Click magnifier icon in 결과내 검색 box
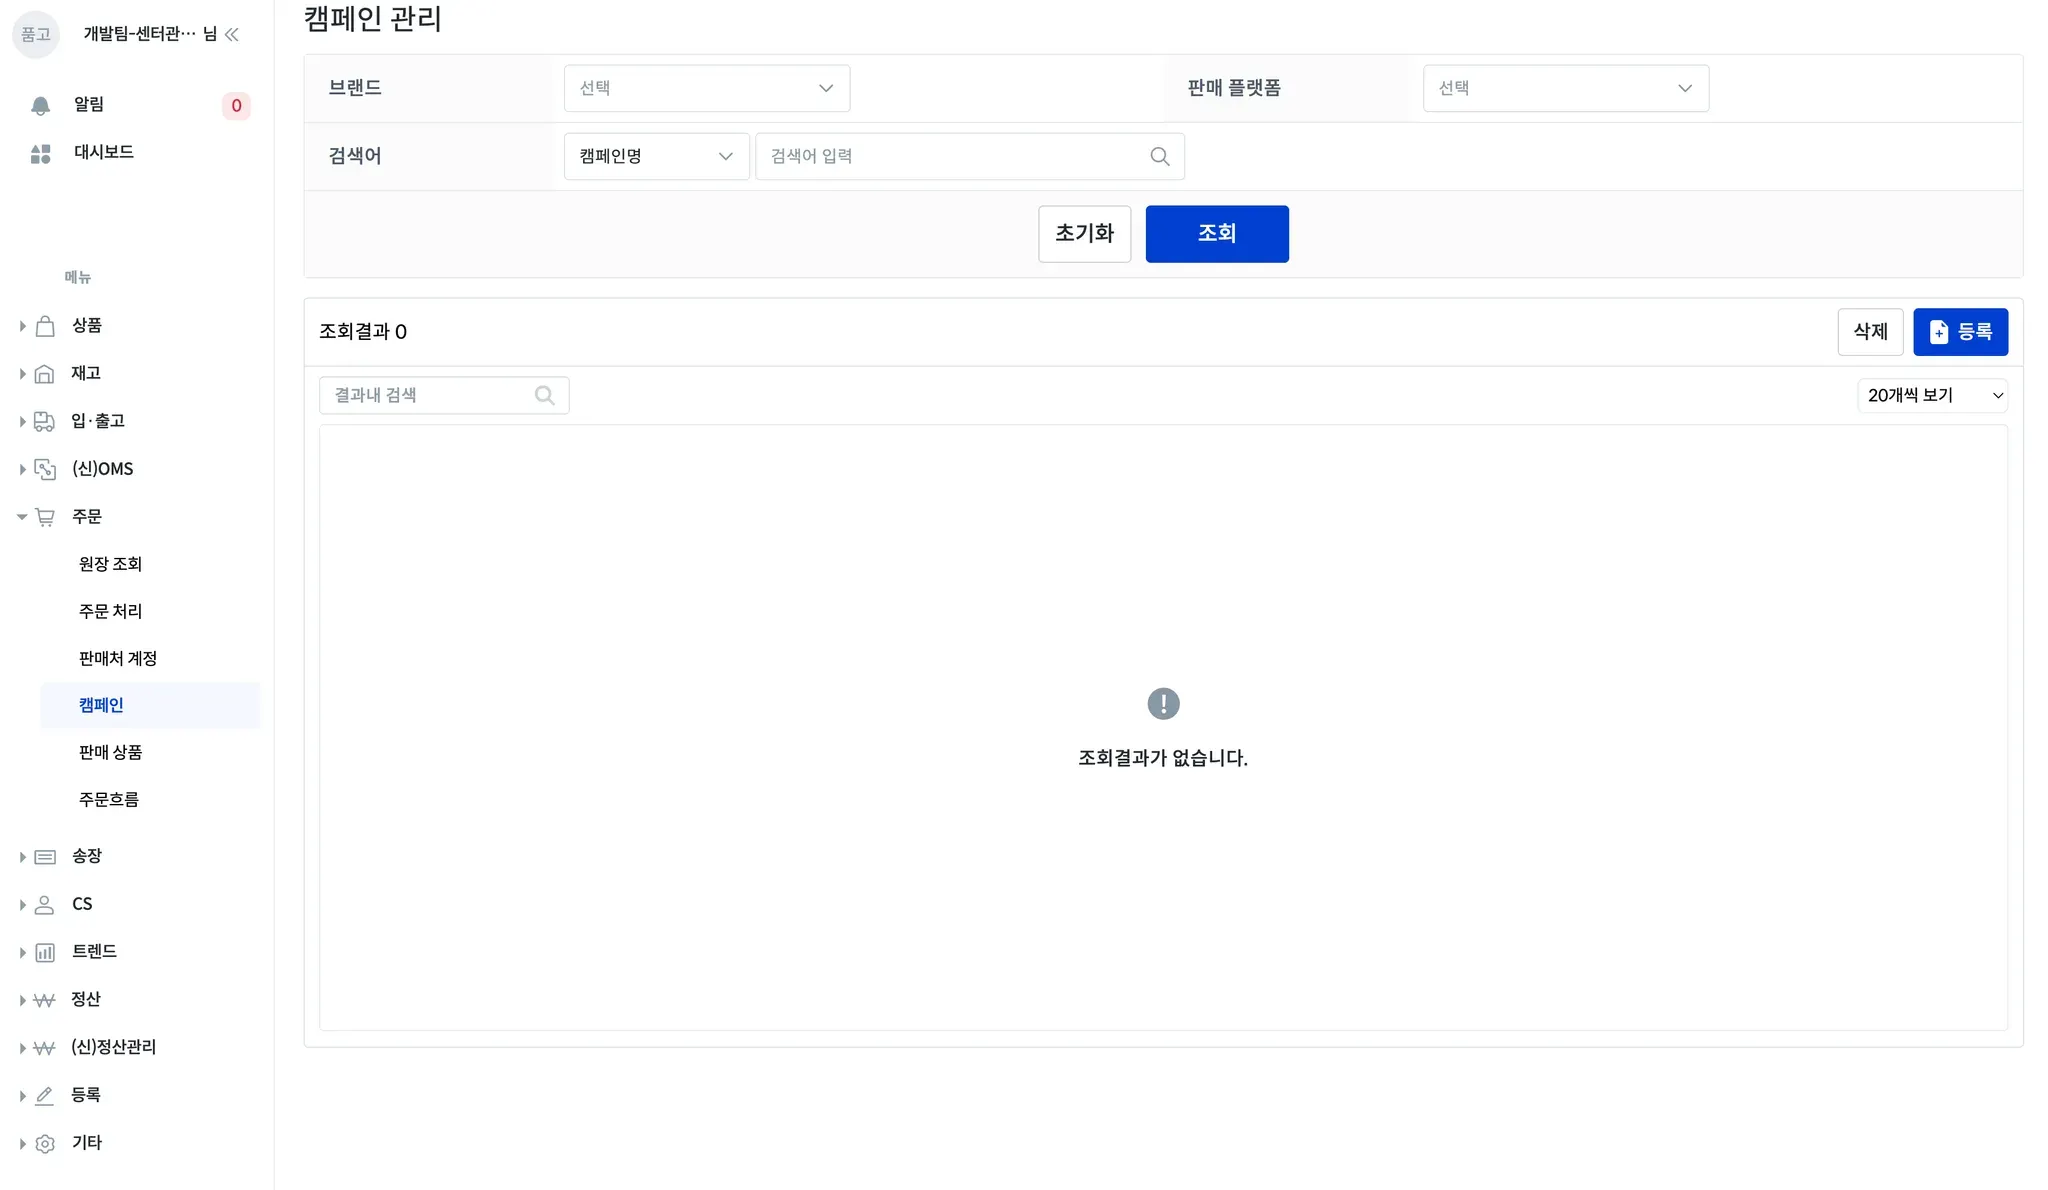Viewport: 2048px width, 1190px height. 544,395
